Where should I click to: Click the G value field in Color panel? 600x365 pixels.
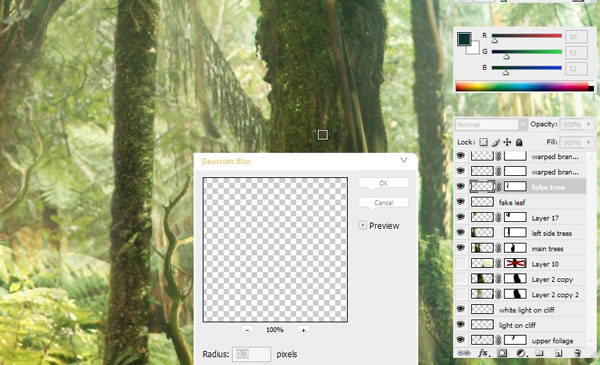(576, 52)
